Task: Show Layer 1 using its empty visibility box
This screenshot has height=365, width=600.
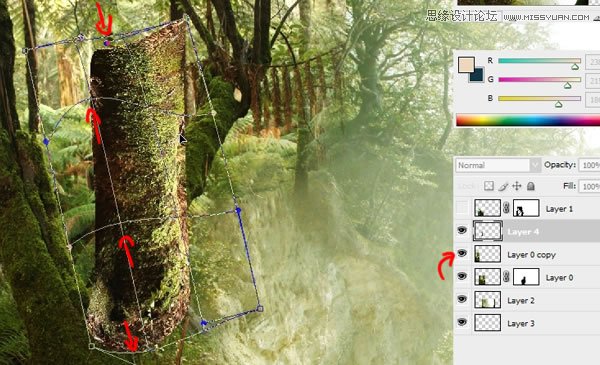Action: point(462,208)
